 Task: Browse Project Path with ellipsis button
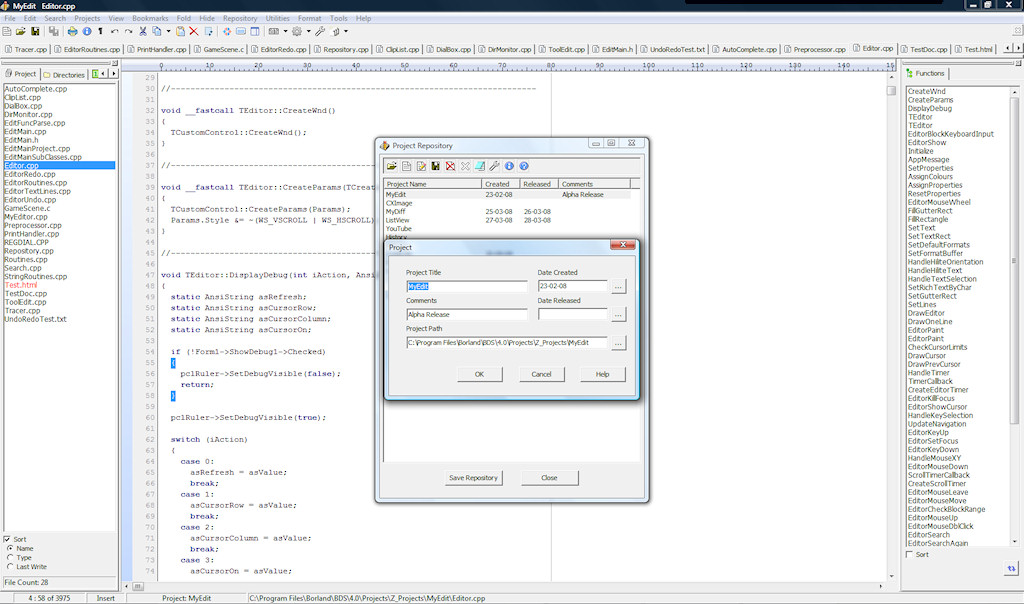point(618,343)
